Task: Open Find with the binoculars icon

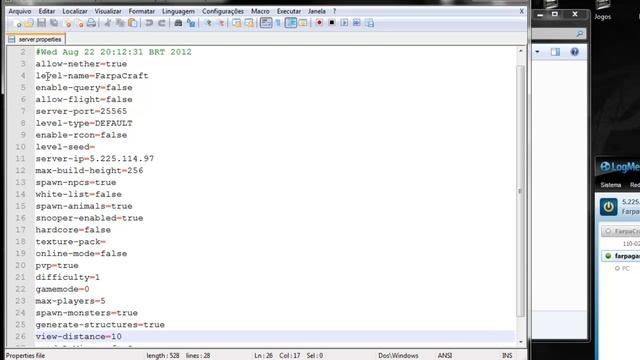Action: (x=178, y=23)
